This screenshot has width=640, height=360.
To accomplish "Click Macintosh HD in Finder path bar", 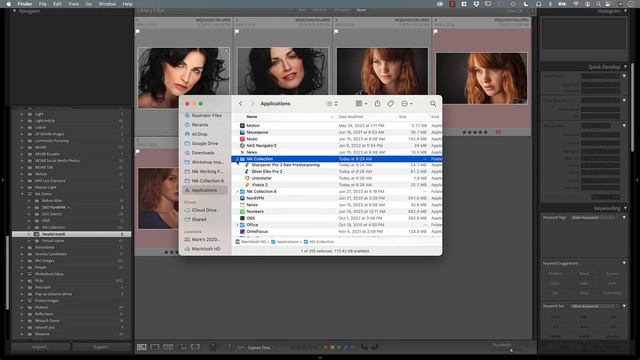I will (250, 242).
